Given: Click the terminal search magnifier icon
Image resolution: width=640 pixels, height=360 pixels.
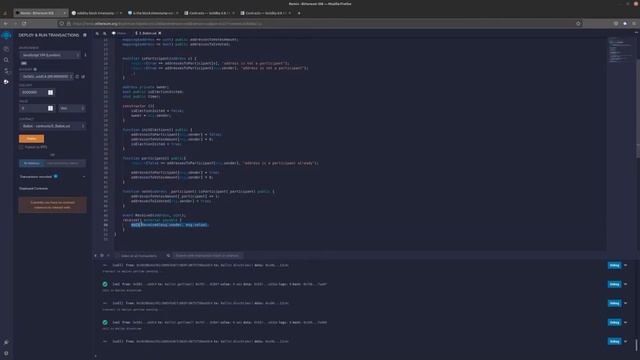Looking at the screenshot, I should (168, 256).
